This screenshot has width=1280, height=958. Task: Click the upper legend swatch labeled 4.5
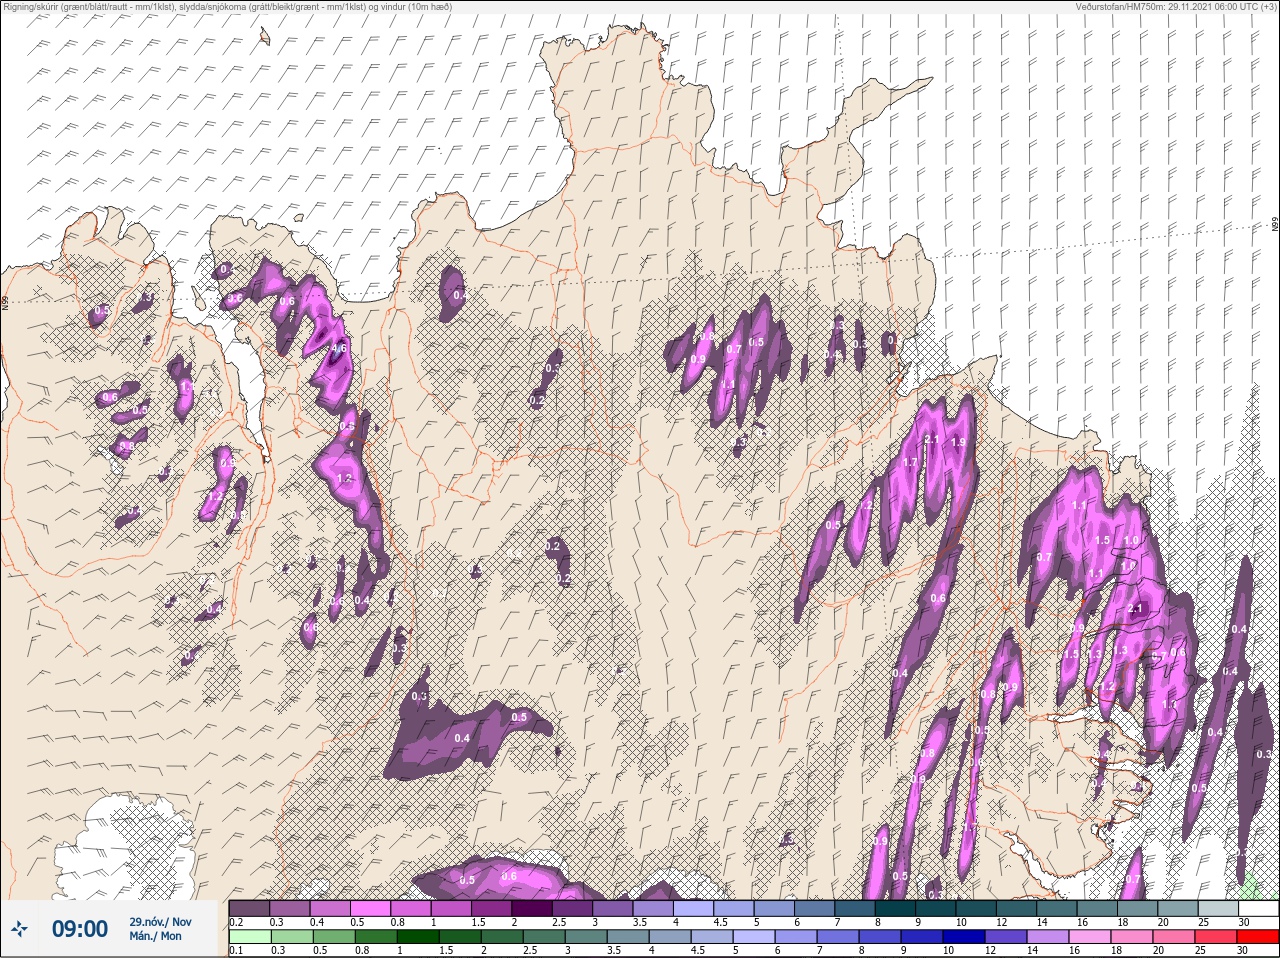733,908
